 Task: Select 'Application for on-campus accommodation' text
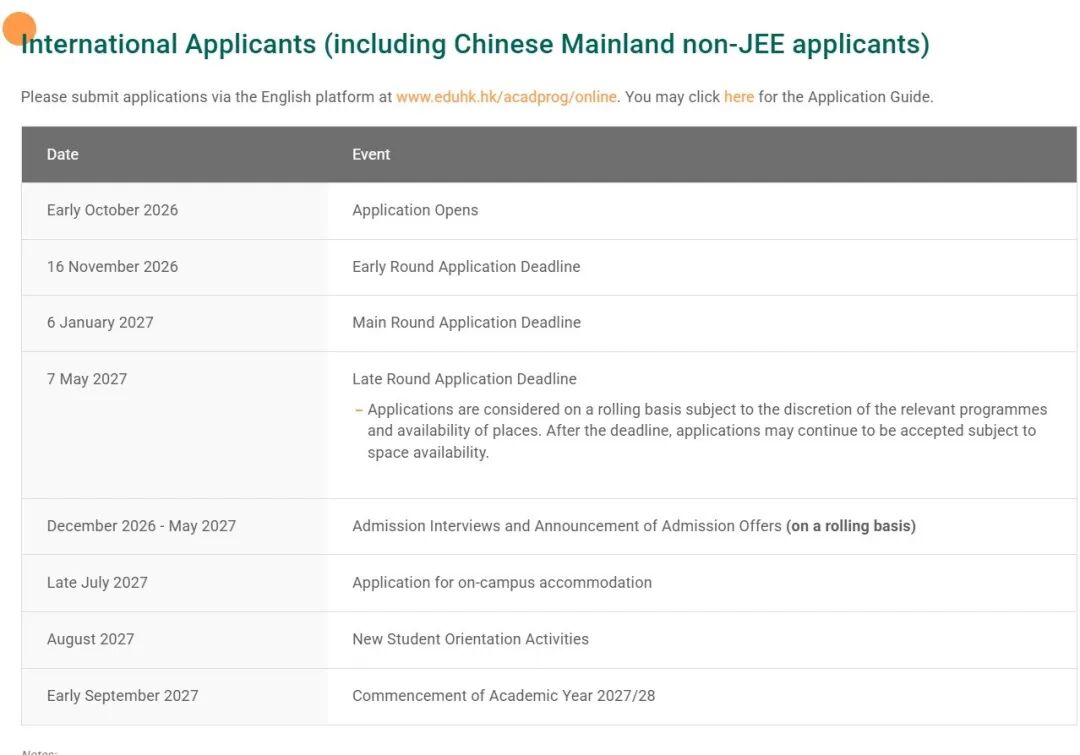coord(502,582)
